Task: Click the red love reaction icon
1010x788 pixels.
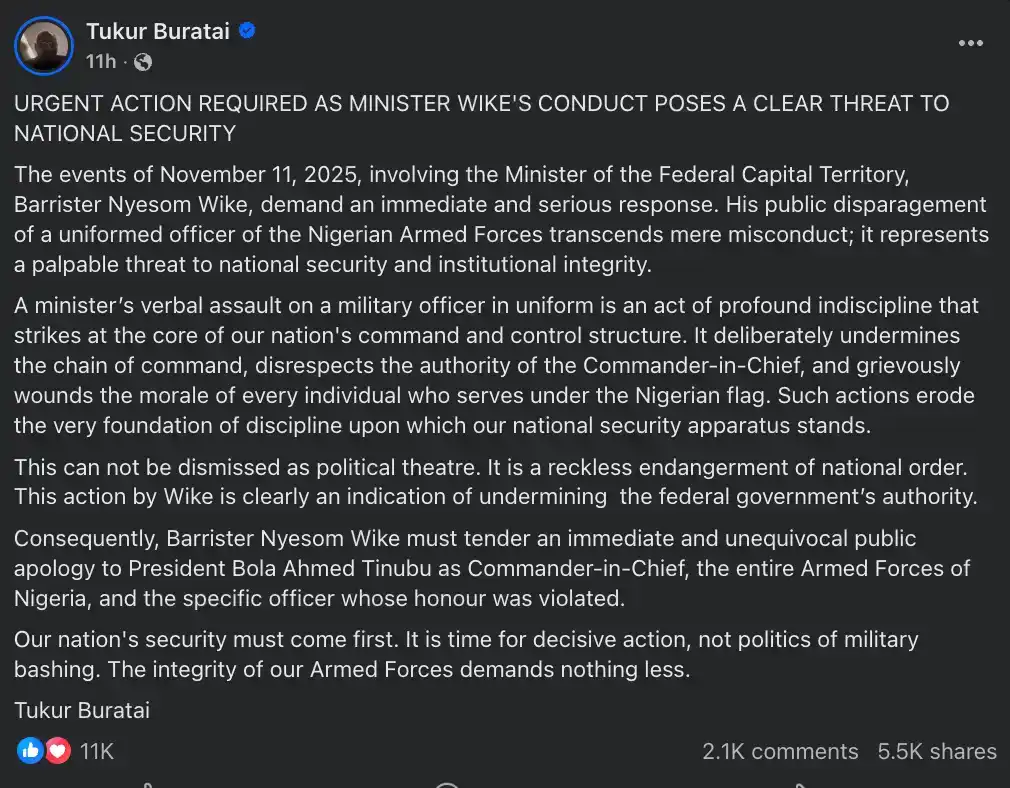Action: pyautogui.click(x=55, y=750)
